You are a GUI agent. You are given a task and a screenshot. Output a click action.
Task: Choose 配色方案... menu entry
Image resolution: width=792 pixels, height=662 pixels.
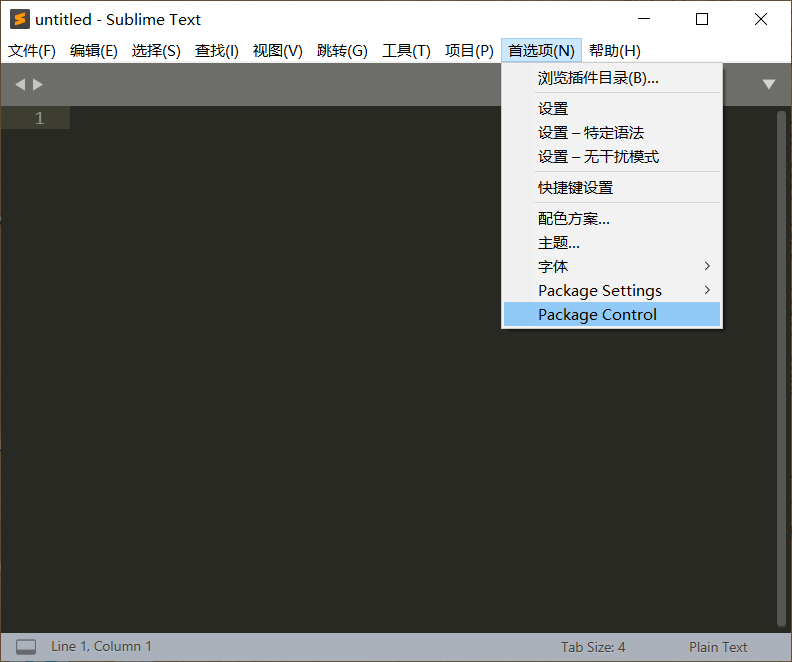pyautogui.click(x=612, y=219)
